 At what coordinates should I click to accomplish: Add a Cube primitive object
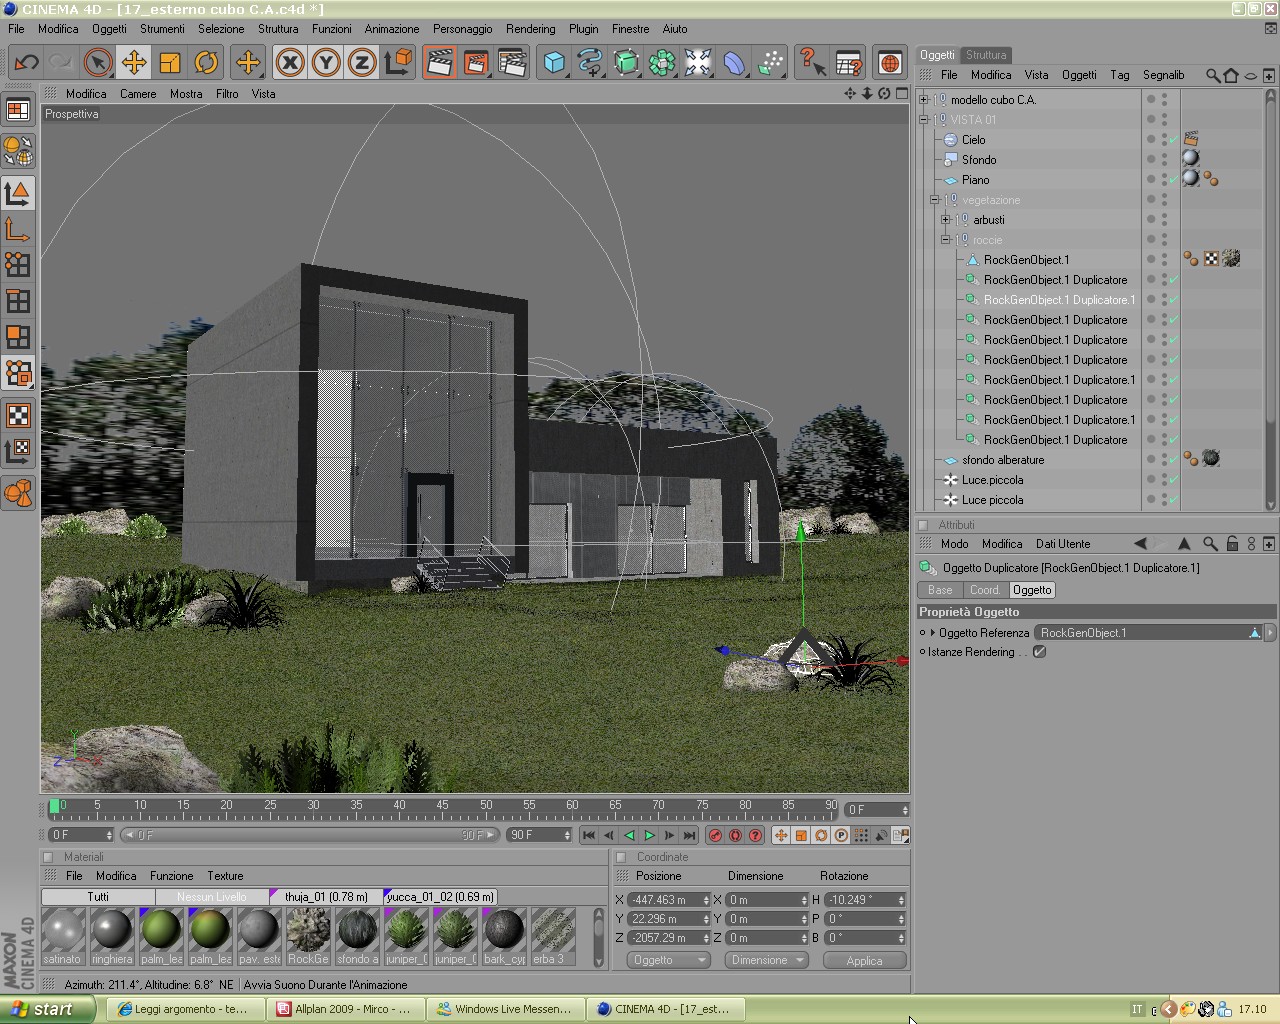554,62
